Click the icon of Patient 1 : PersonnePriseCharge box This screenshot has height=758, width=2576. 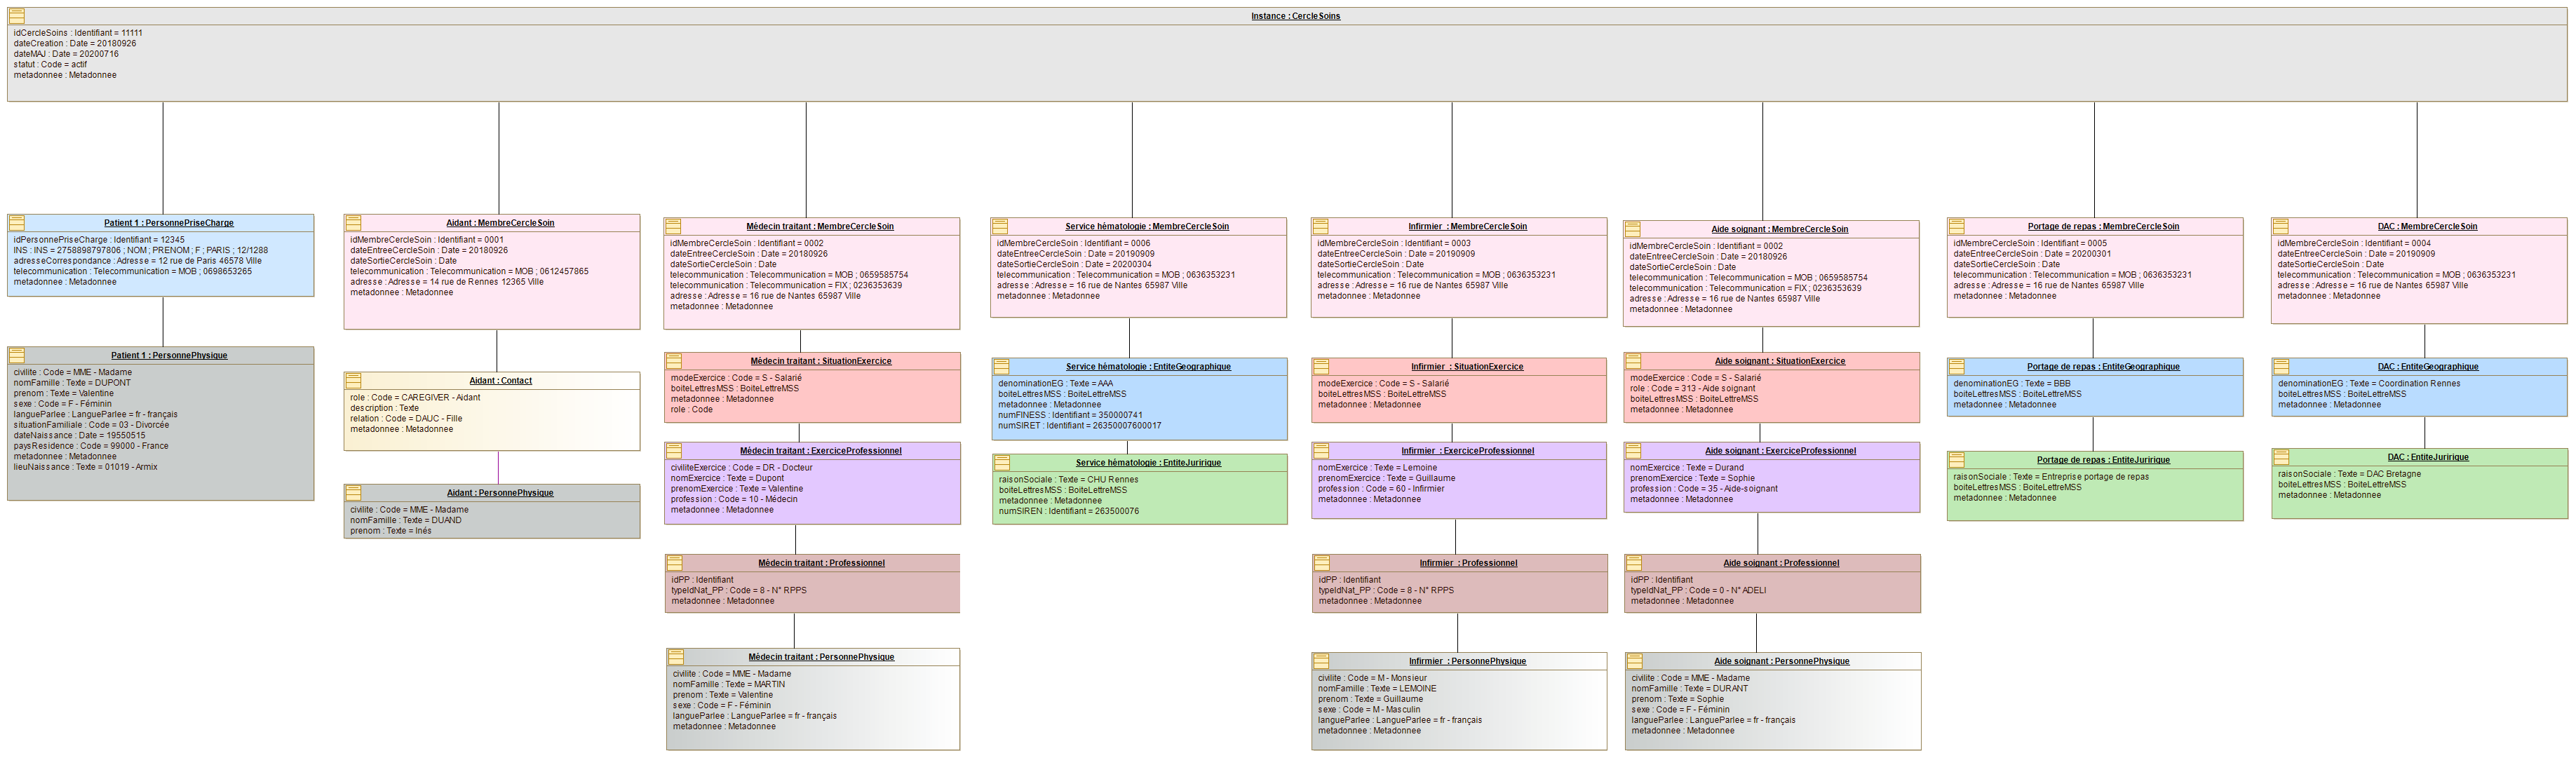(17, 223)
